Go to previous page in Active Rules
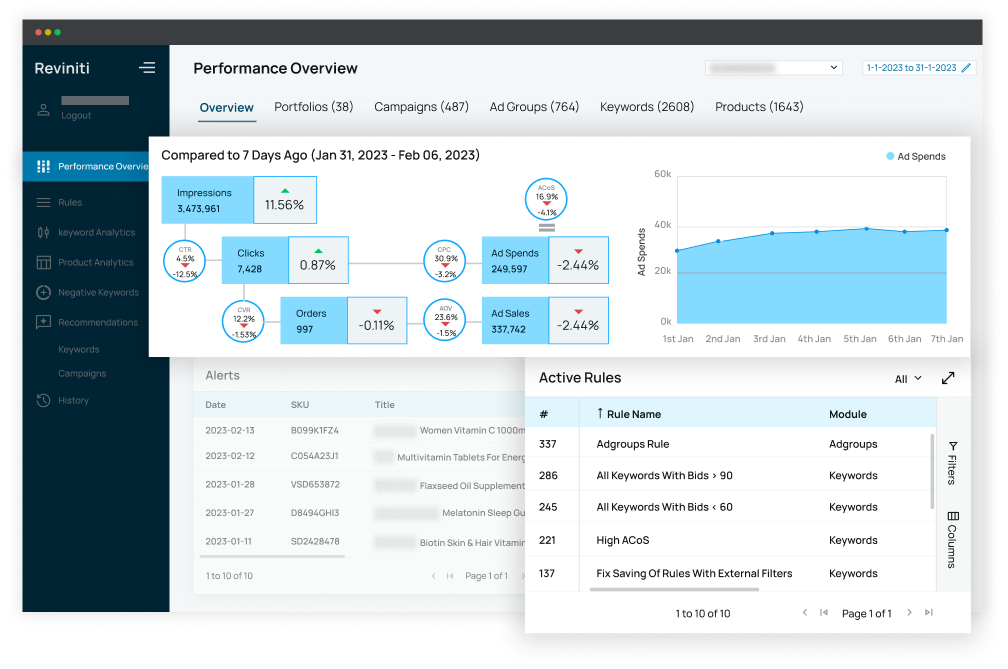Screen dimensions: 1008x669 coord(804,612)
